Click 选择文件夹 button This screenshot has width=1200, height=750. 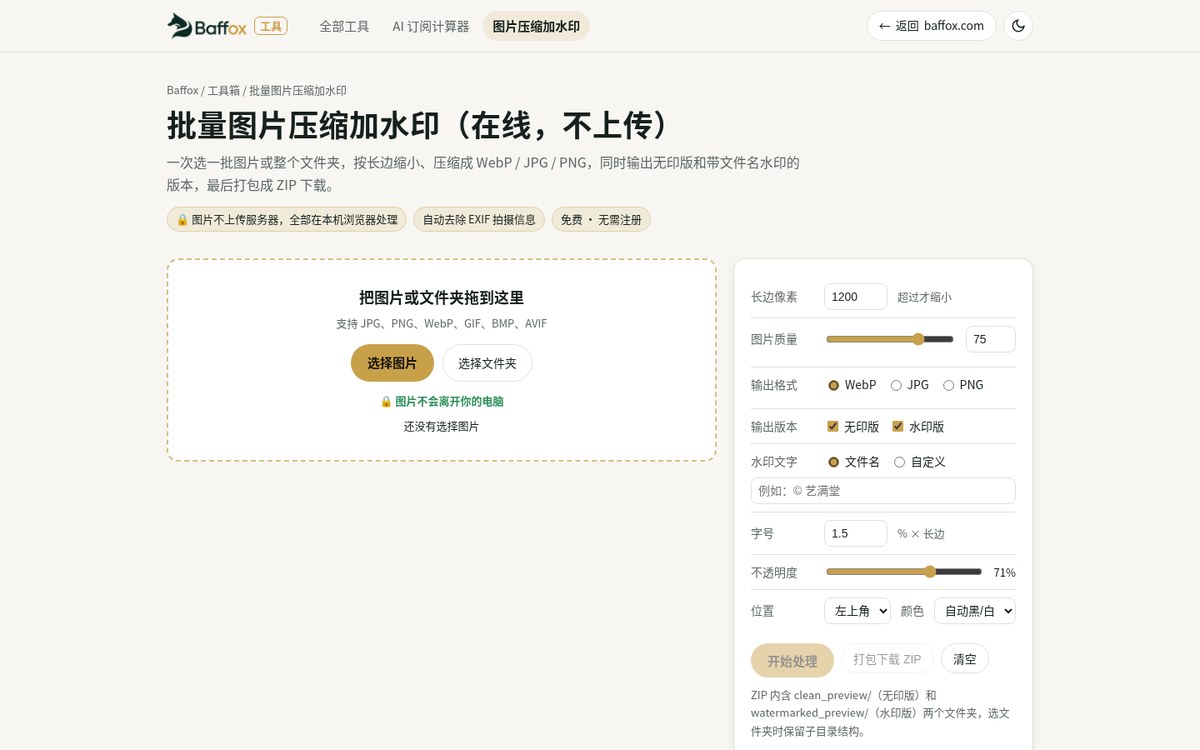pos(487,363)
